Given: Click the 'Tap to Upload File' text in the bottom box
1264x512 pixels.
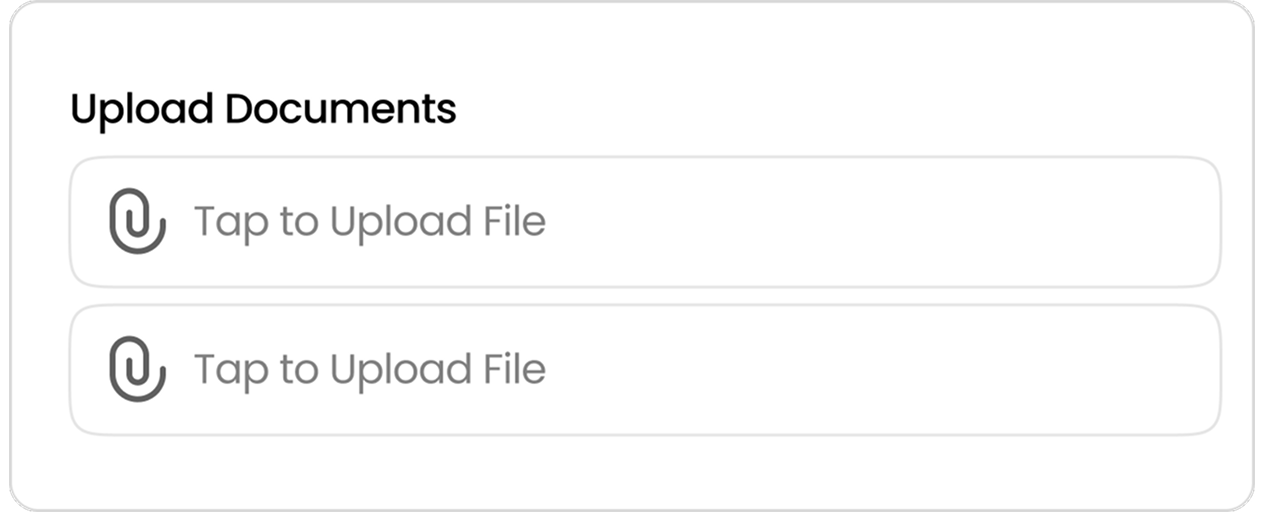Looking at the screenshot, I should (370, 370).
